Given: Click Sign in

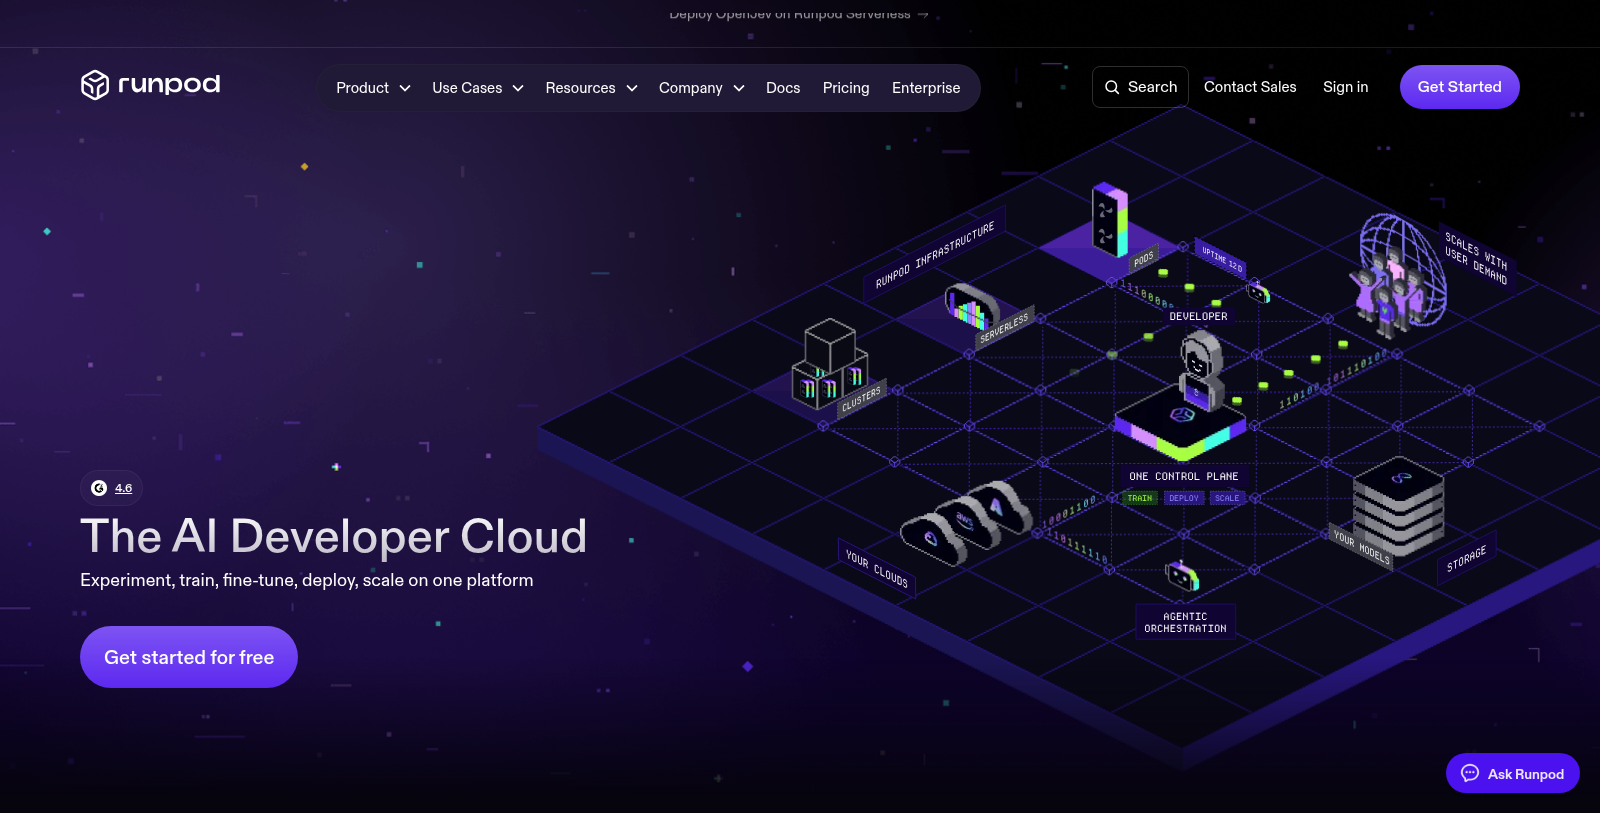Looking at the screenshot, I should coord(1345,87).
